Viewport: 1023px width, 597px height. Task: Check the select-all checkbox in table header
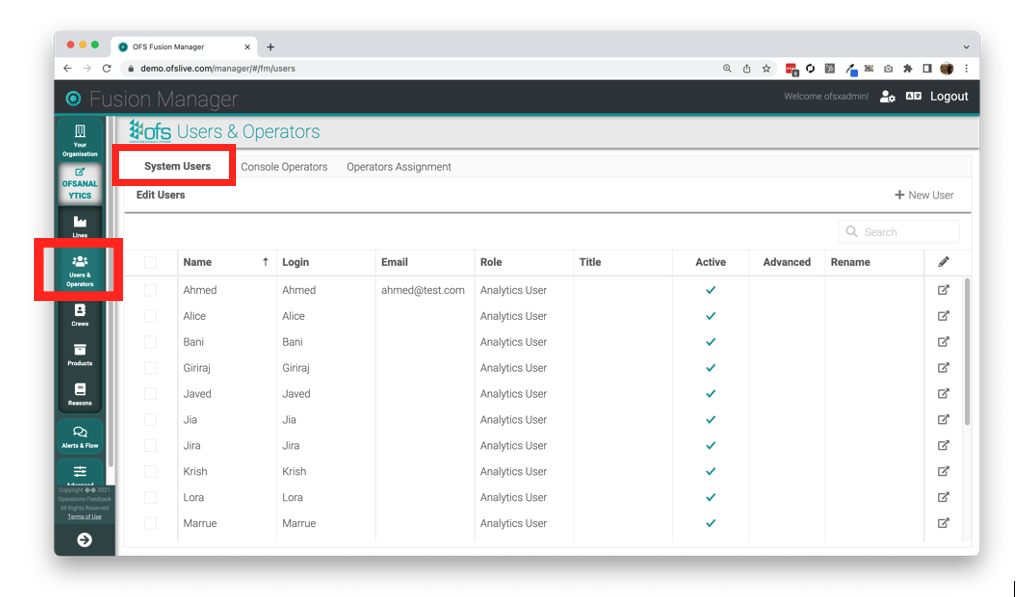pyautogui.click(x=151, y=262)
